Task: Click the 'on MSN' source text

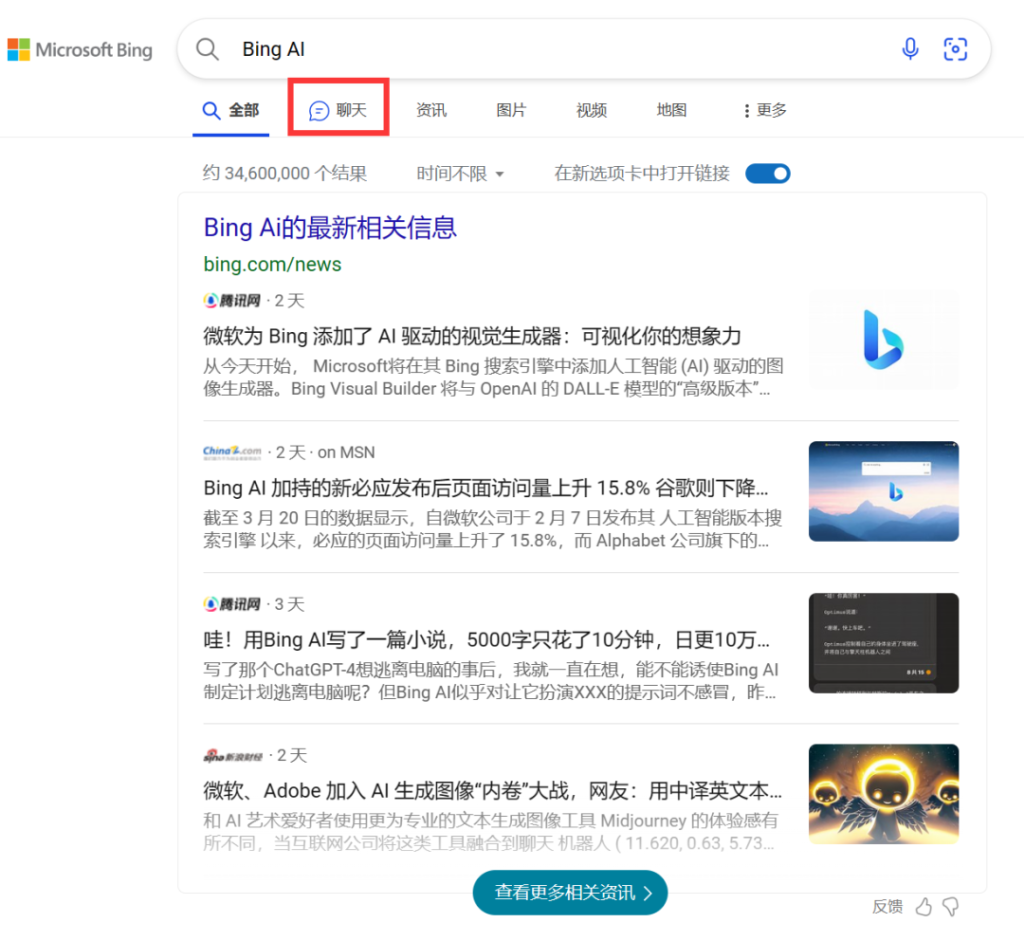Action: 346,453
